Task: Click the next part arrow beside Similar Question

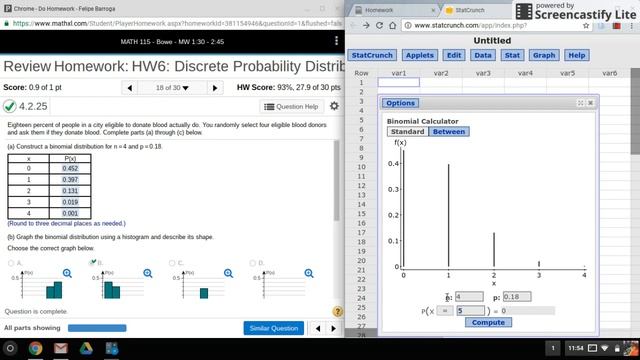Action: click(x=333, y=328)
